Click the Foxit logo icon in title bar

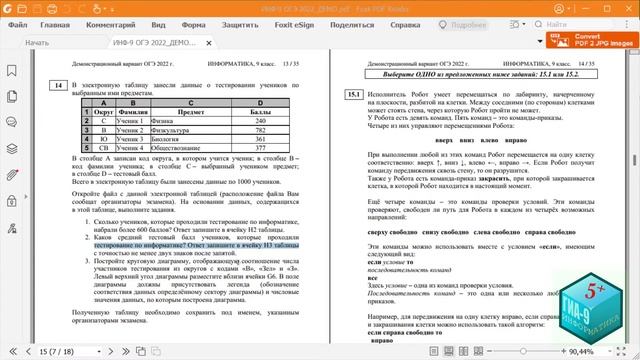pos(7,8)
